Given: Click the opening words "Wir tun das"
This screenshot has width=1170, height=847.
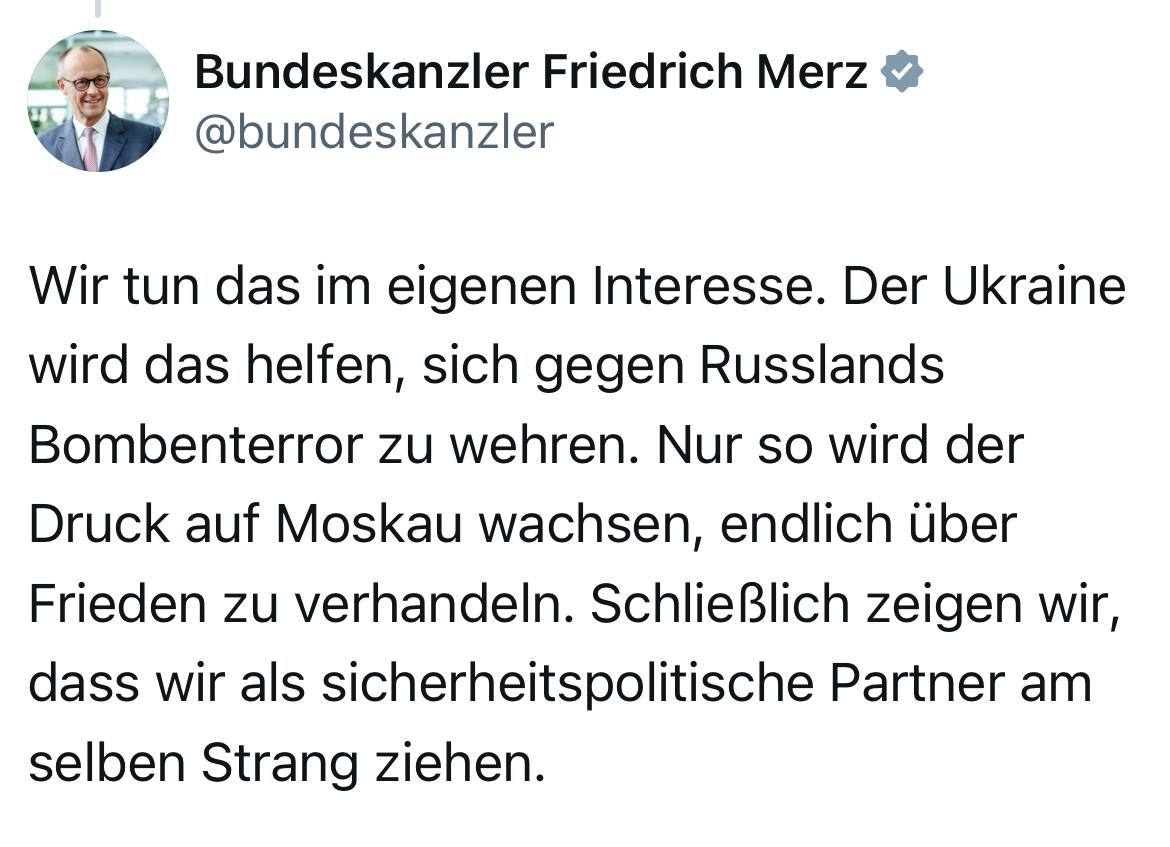Looking at the screenshot, I should coord(164,287).
